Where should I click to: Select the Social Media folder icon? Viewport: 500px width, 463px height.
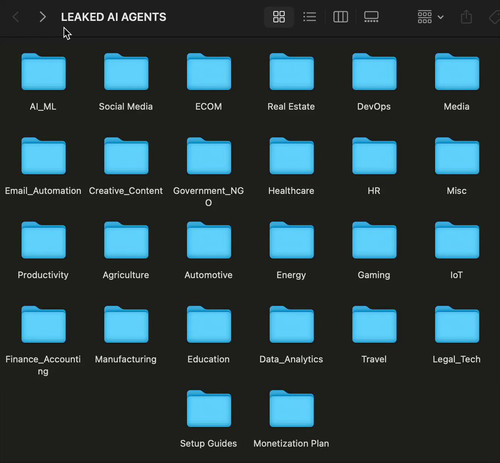[126, 72]
